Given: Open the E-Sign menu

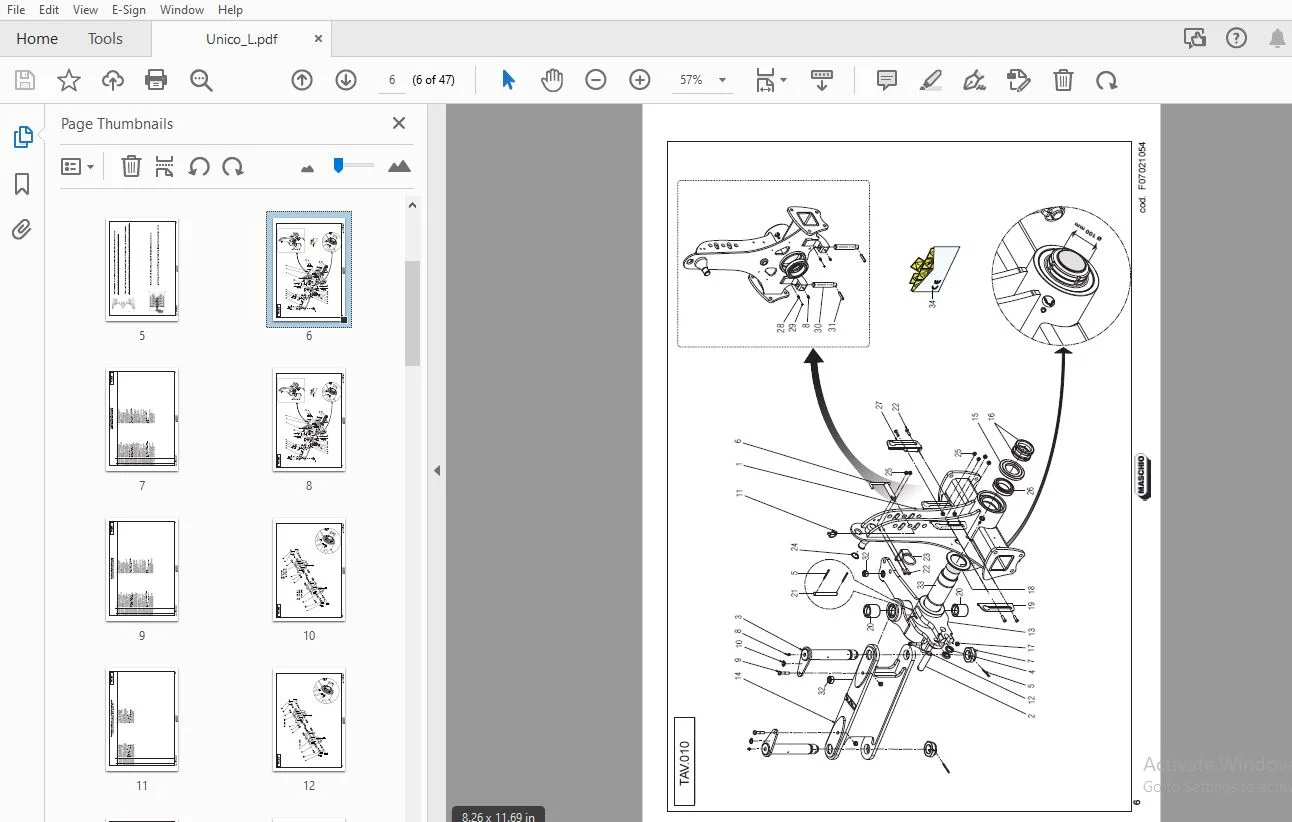Looking at the screenshot, I should [x=129, y=10].
